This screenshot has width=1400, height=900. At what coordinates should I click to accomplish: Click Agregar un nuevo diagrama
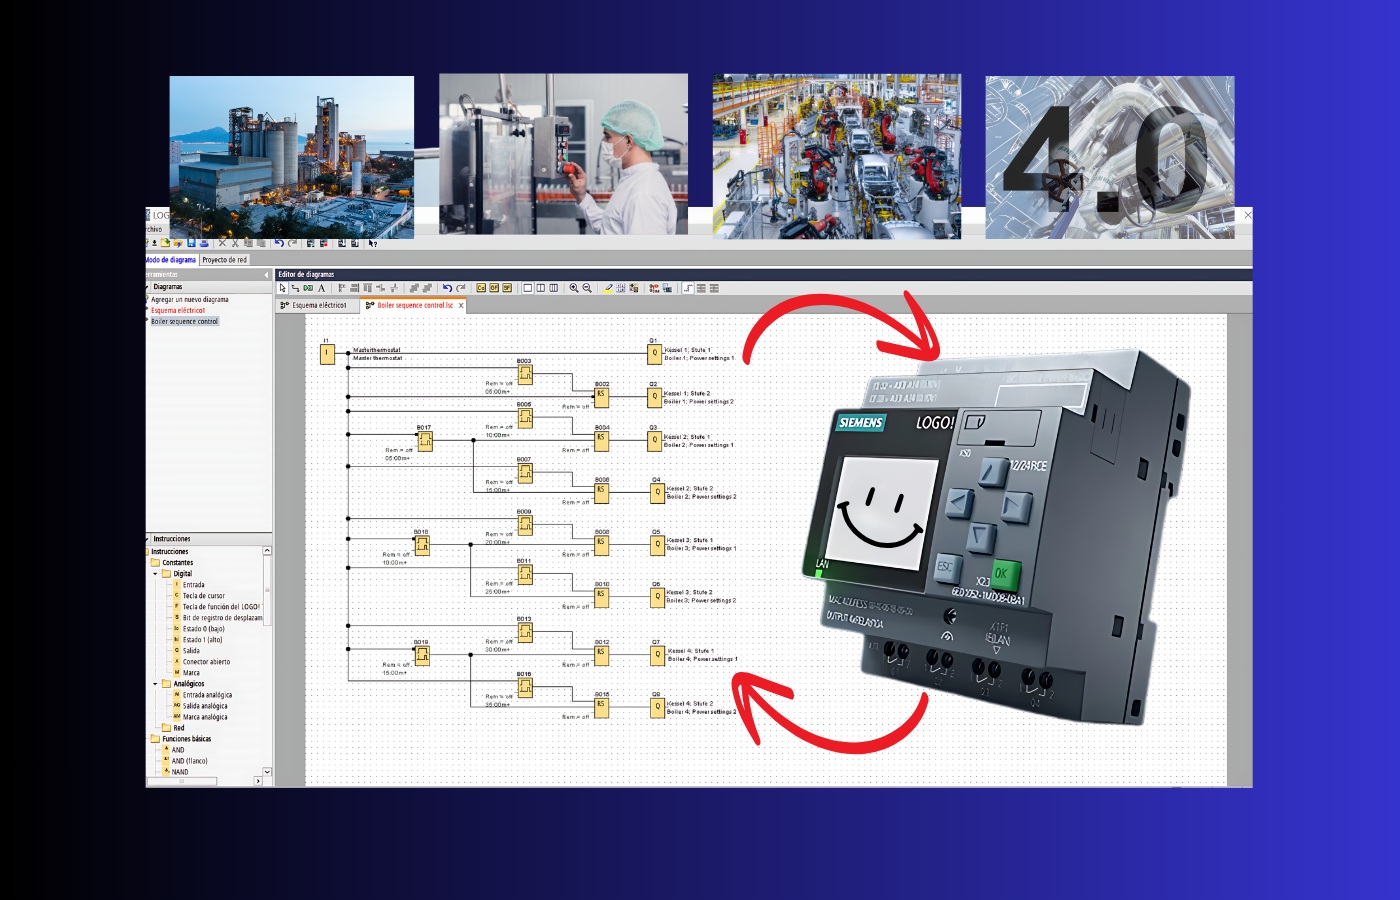coord(190,299)
